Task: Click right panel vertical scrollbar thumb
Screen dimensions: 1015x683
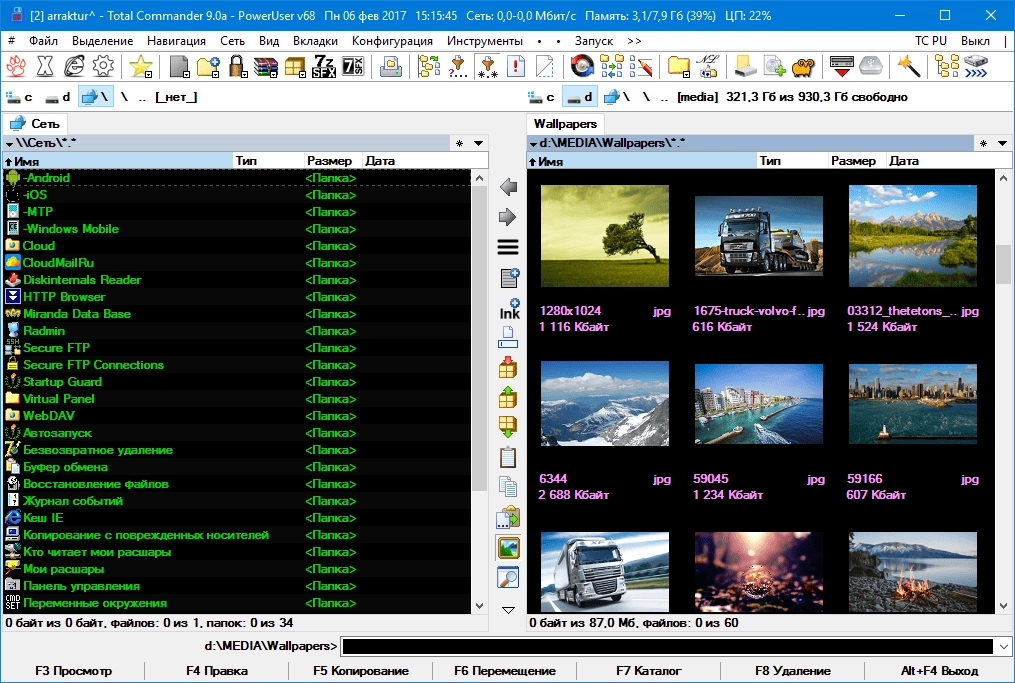Action: (1003, 264)
